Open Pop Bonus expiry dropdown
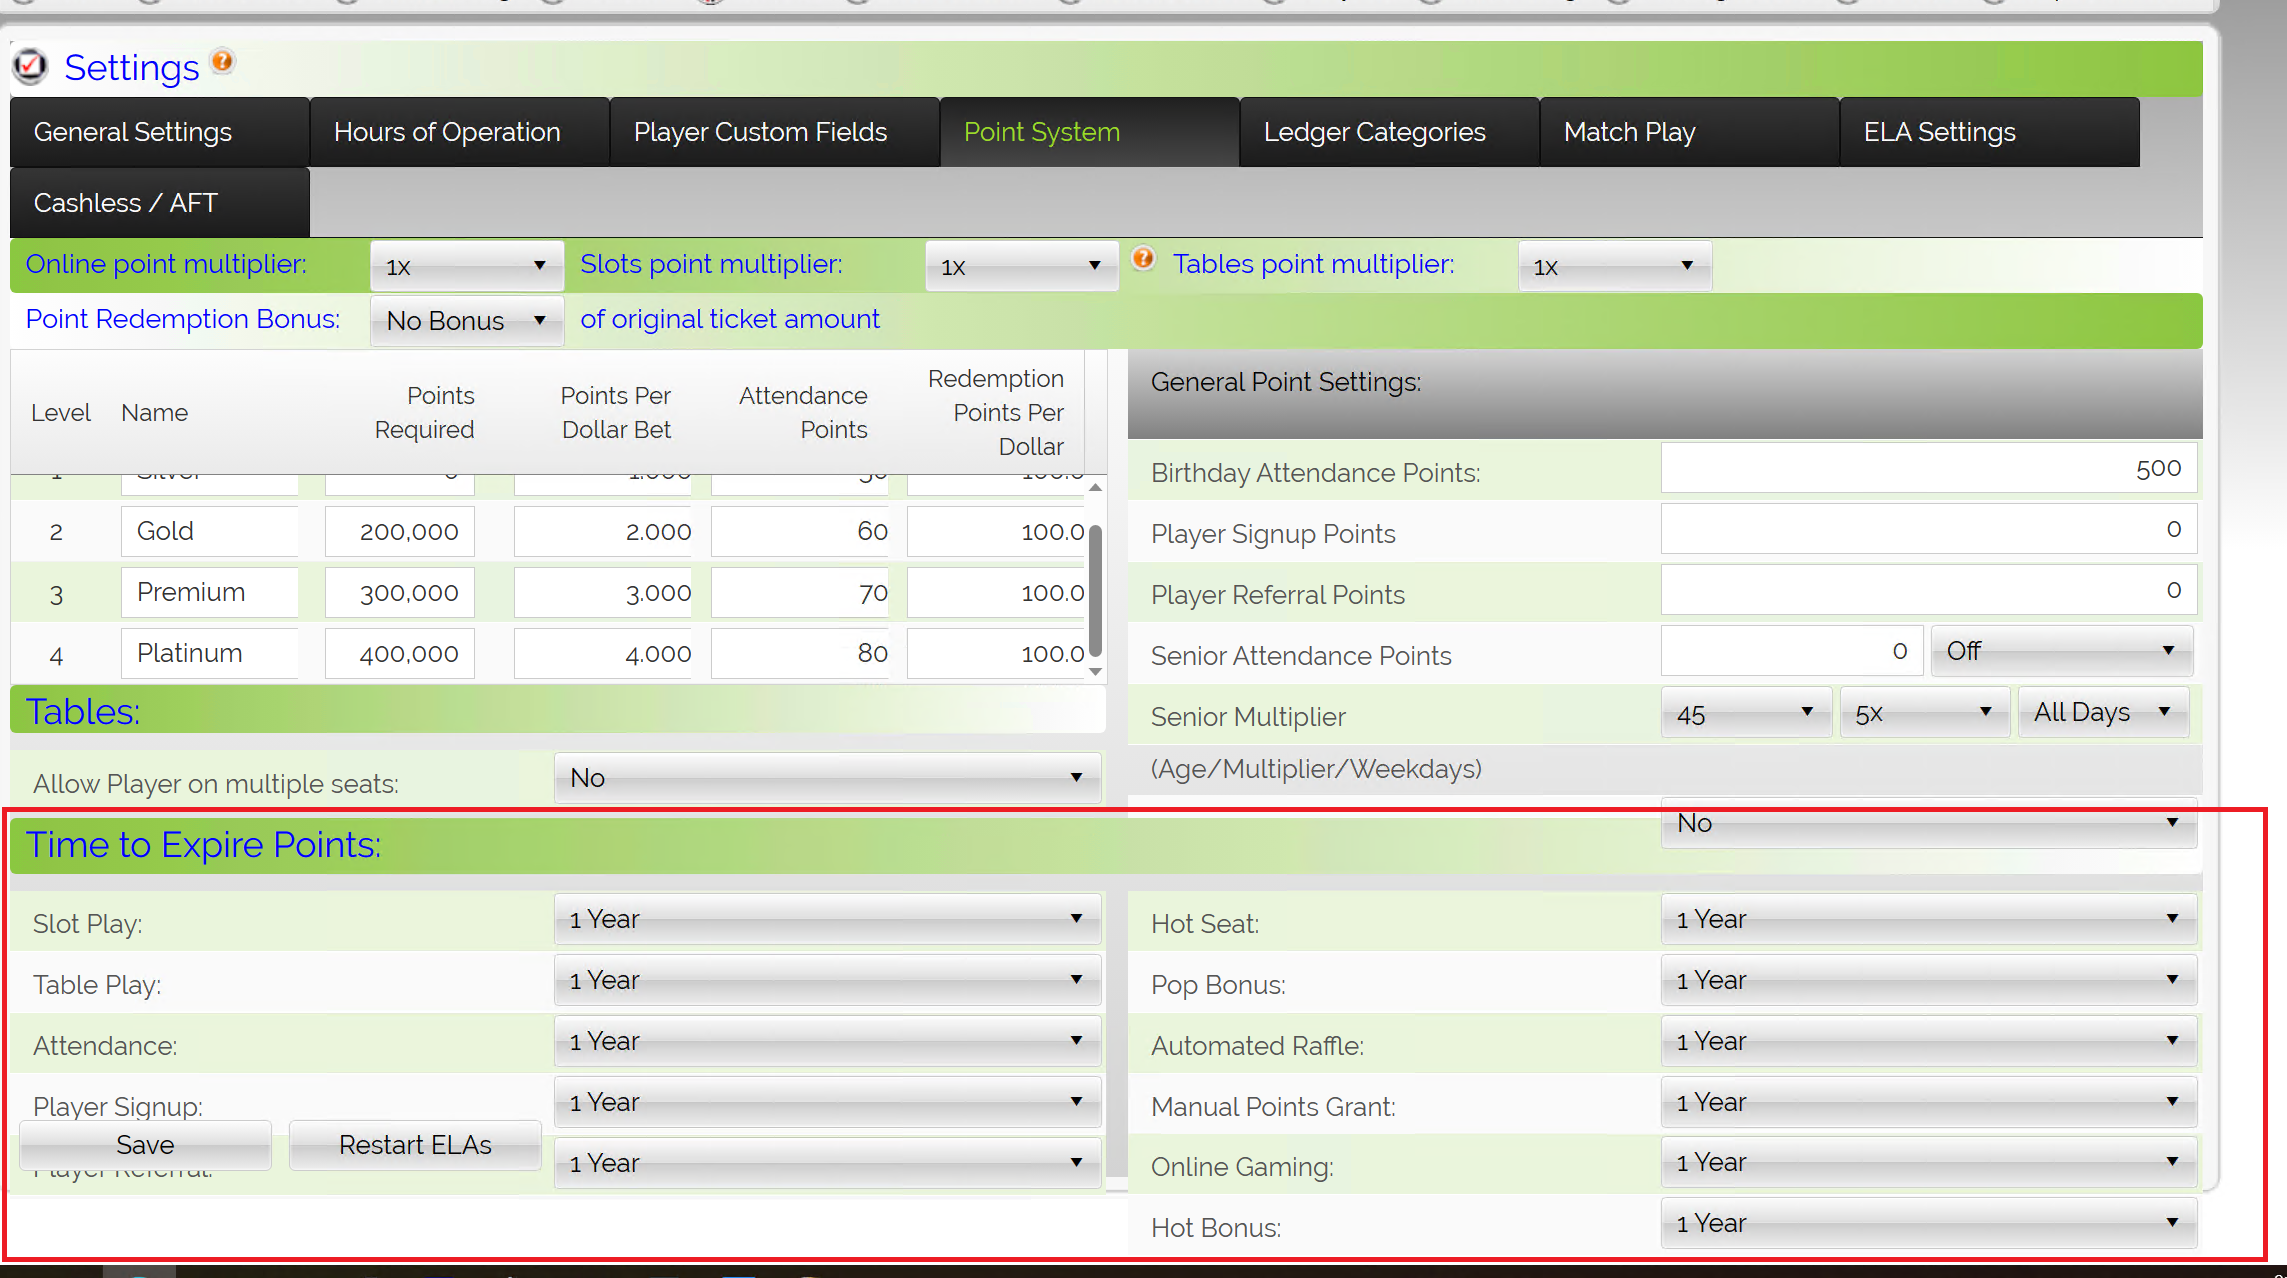 click(x=1929, y=980)
